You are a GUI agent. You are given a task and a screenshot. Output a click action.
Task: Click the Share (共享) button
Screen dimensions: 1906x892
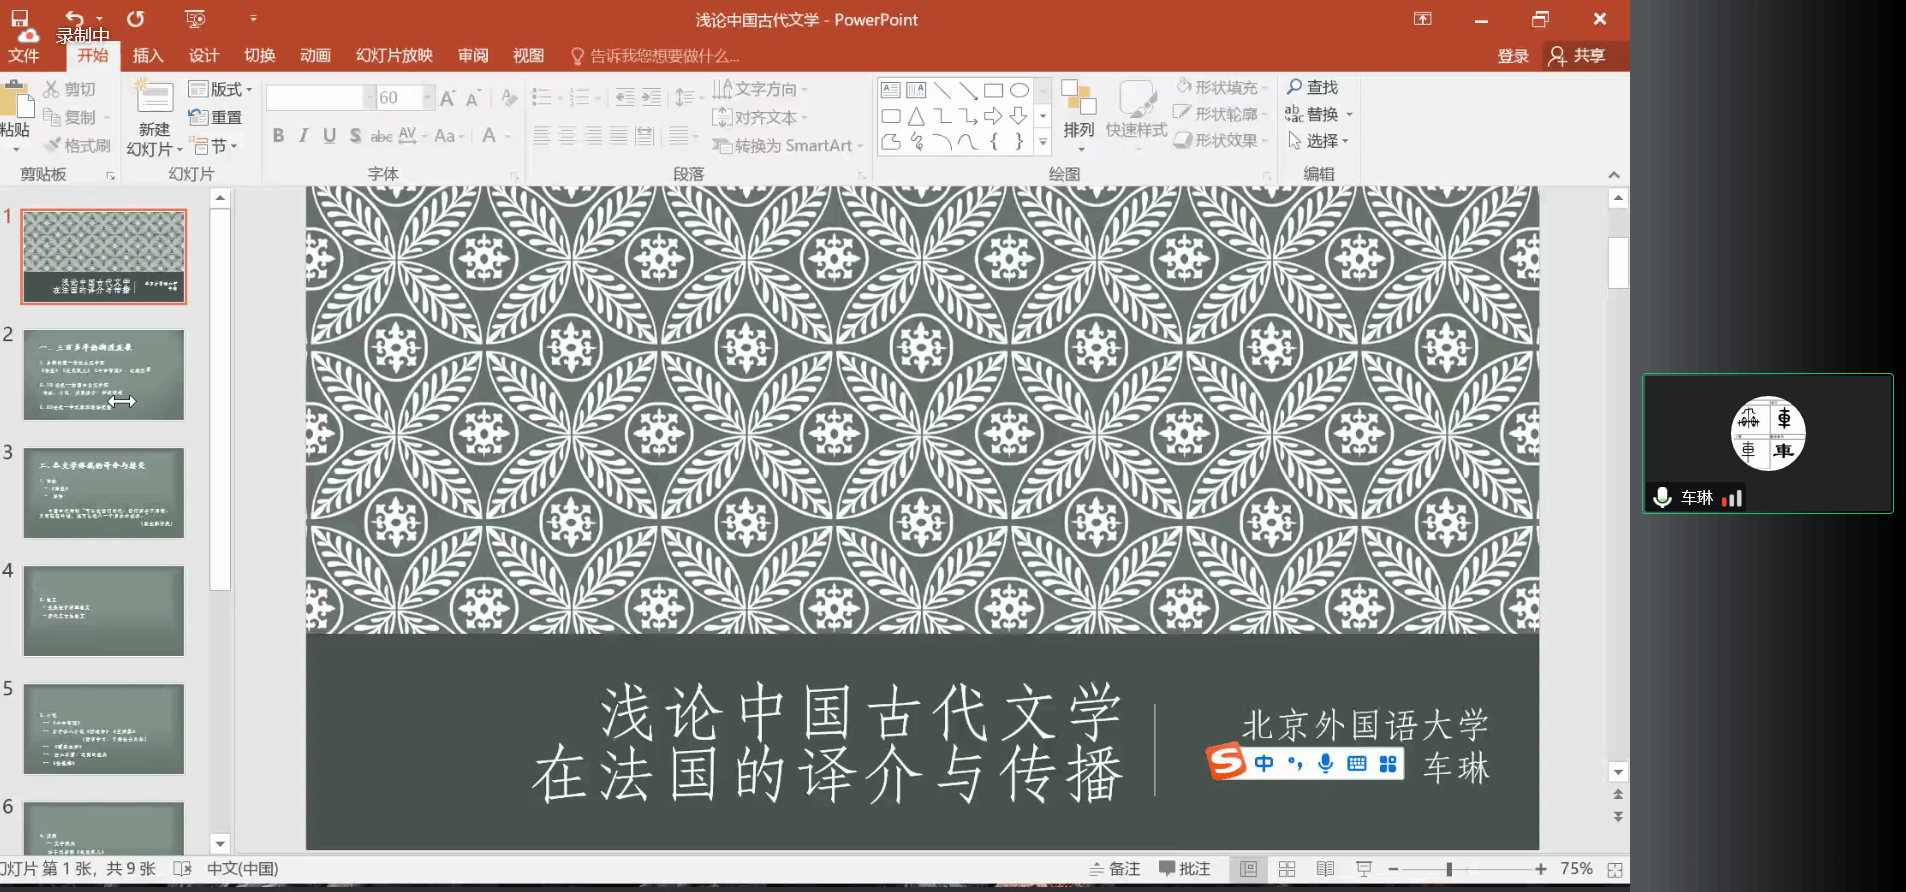[1577, 55]
